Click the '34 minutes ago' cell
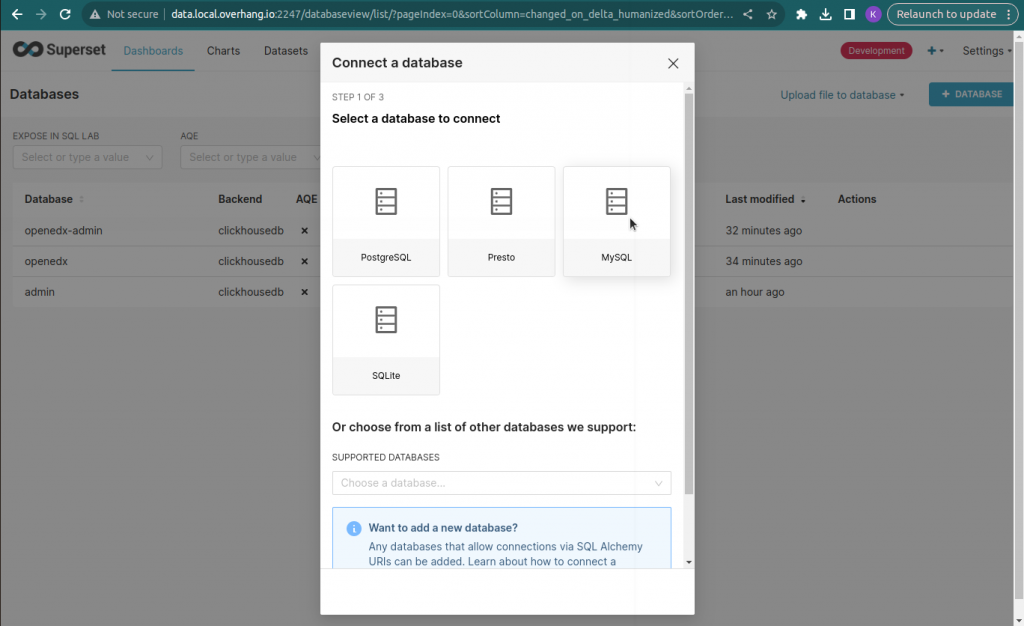Viewport: 1024px width, 626px height. 763,261
